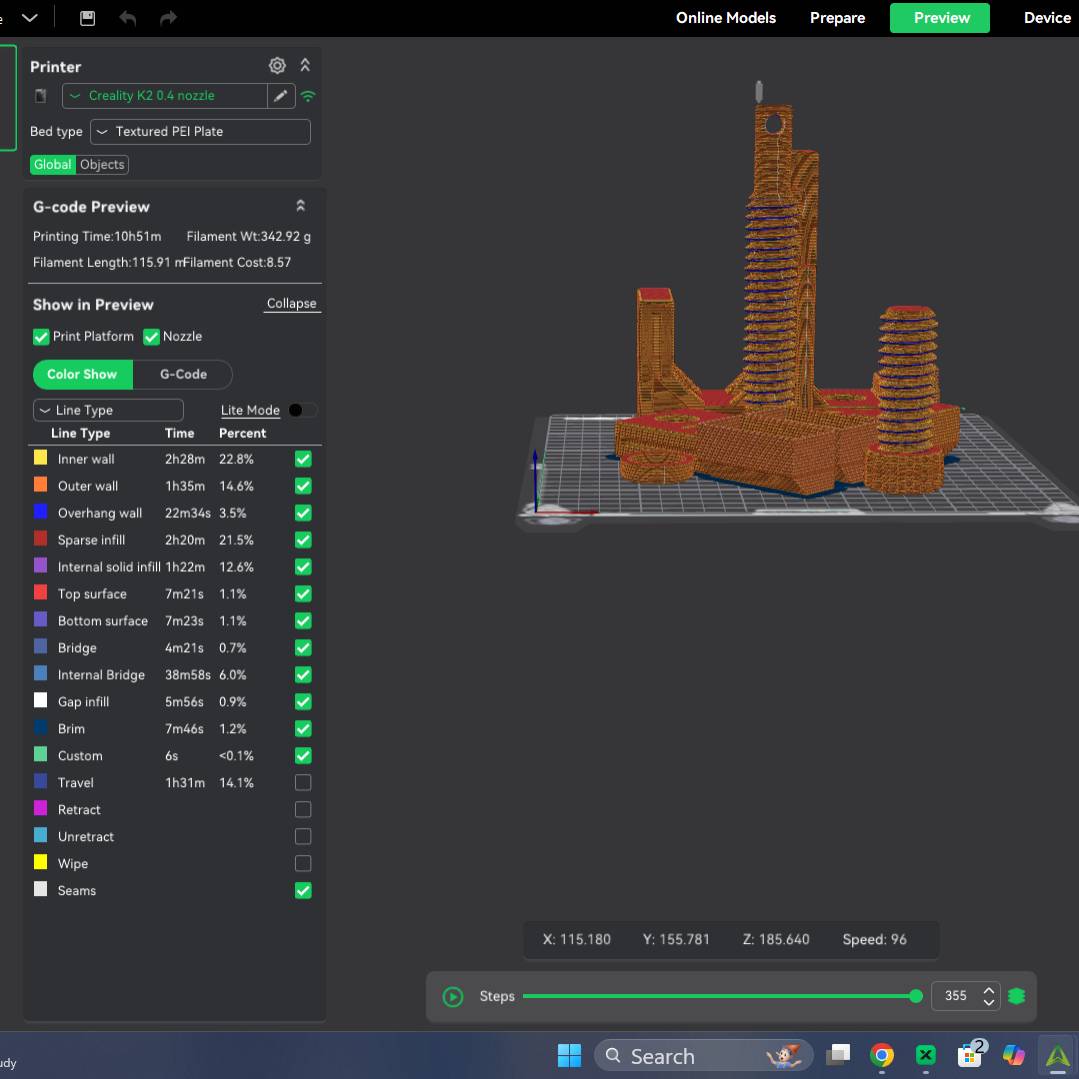1079x1079 pixels.
Task: Open the Line Type dropdown
Action: [x=108, y=410]
